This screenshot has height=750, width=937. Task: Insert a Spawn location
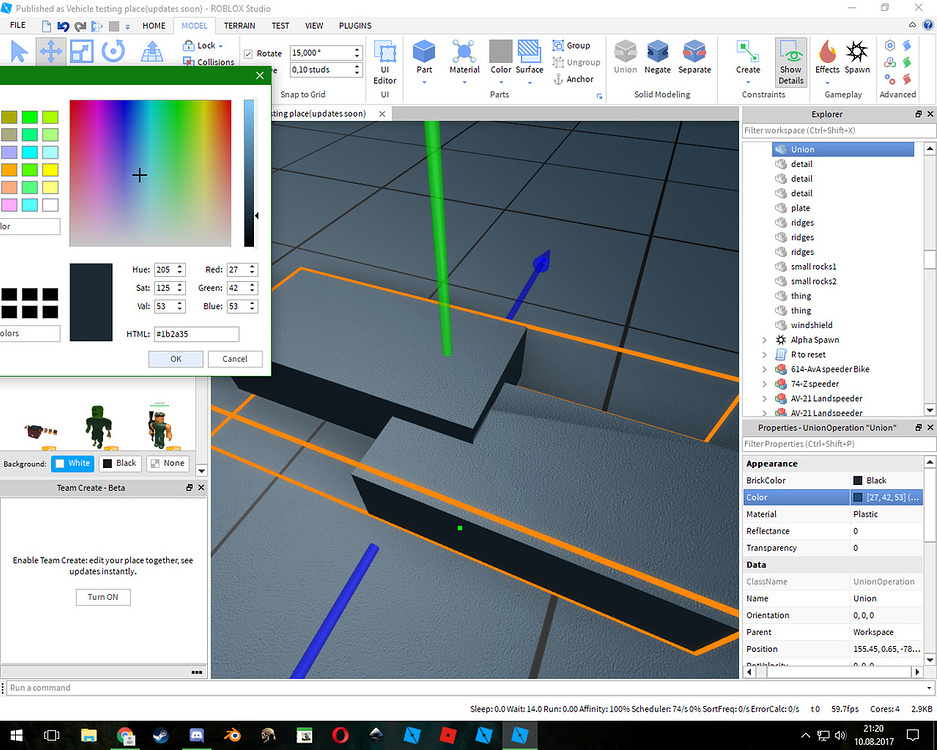(857, 57)
